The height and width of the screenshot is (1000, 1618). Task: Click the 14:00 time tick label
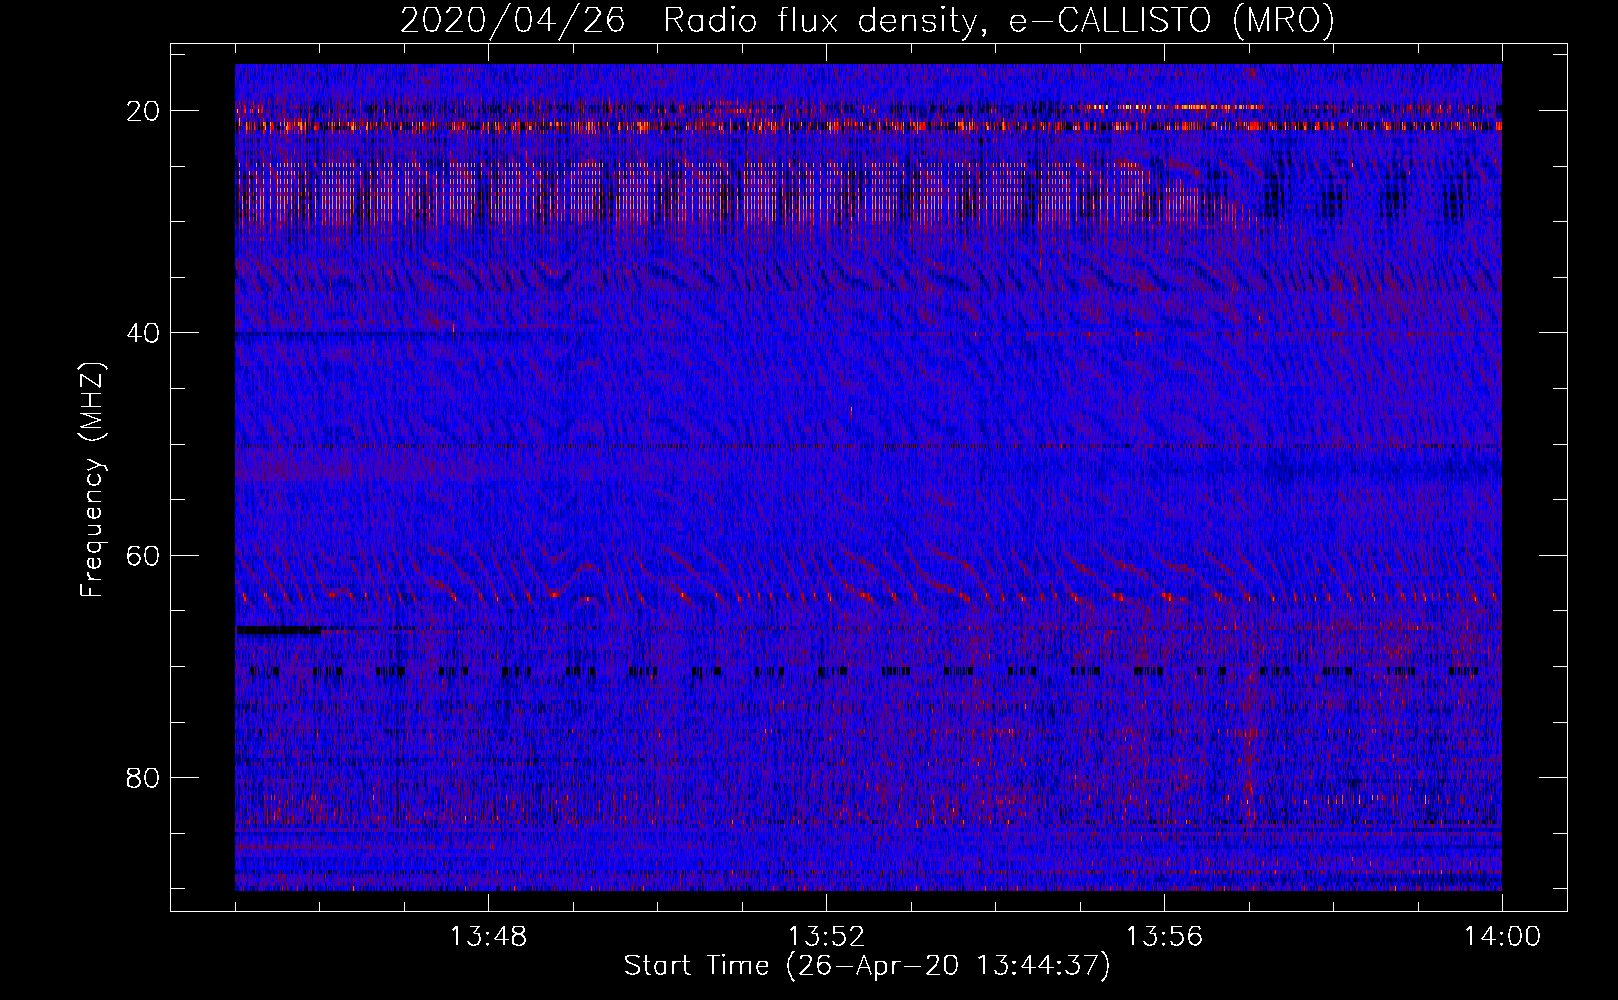click(x=1502, y=937)
